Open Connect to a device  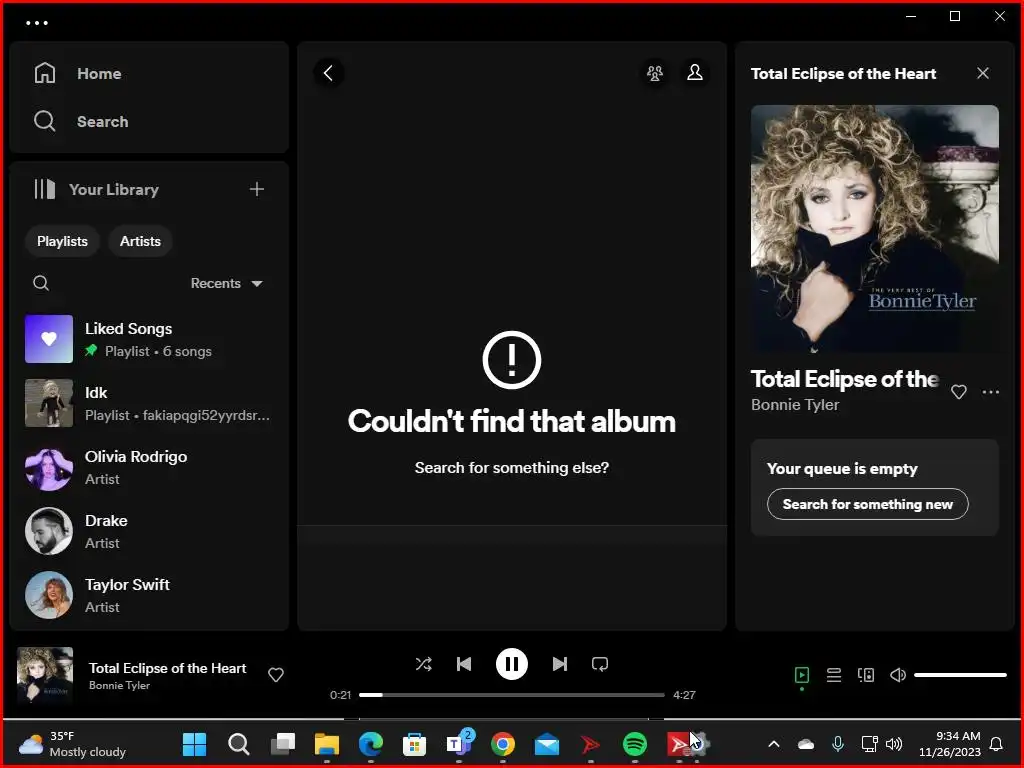pyautogui.click(x=866, y=675)
